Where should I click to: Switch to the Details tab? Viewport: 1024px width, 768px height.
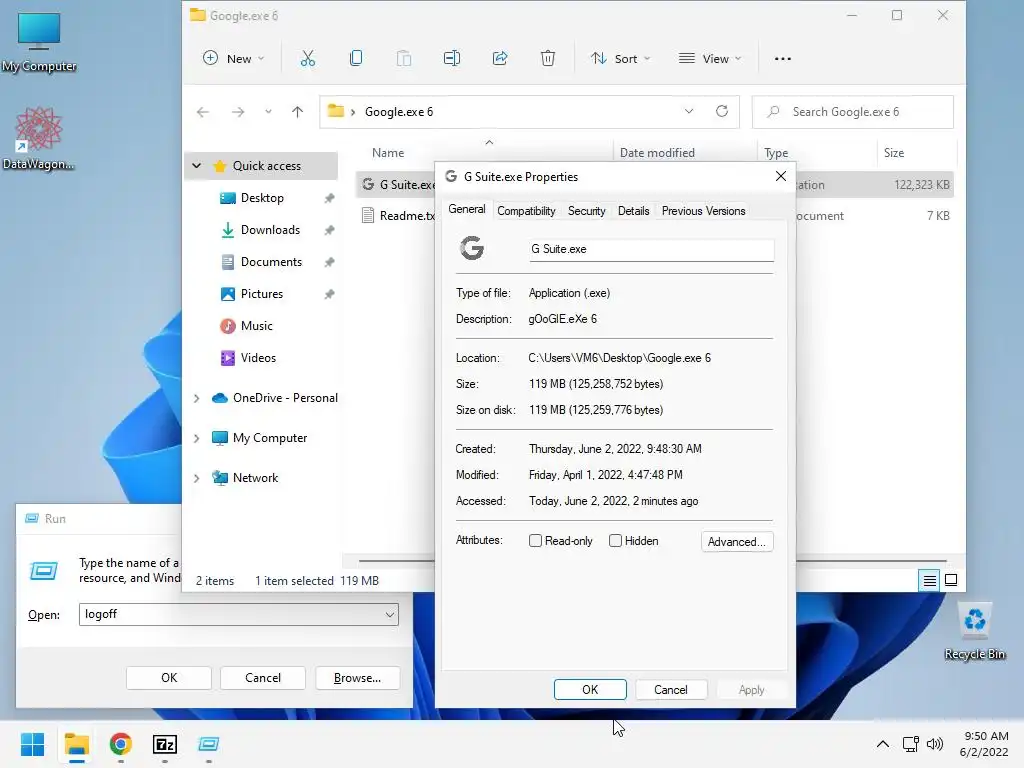pyautogui.click(x=633, y=211)
